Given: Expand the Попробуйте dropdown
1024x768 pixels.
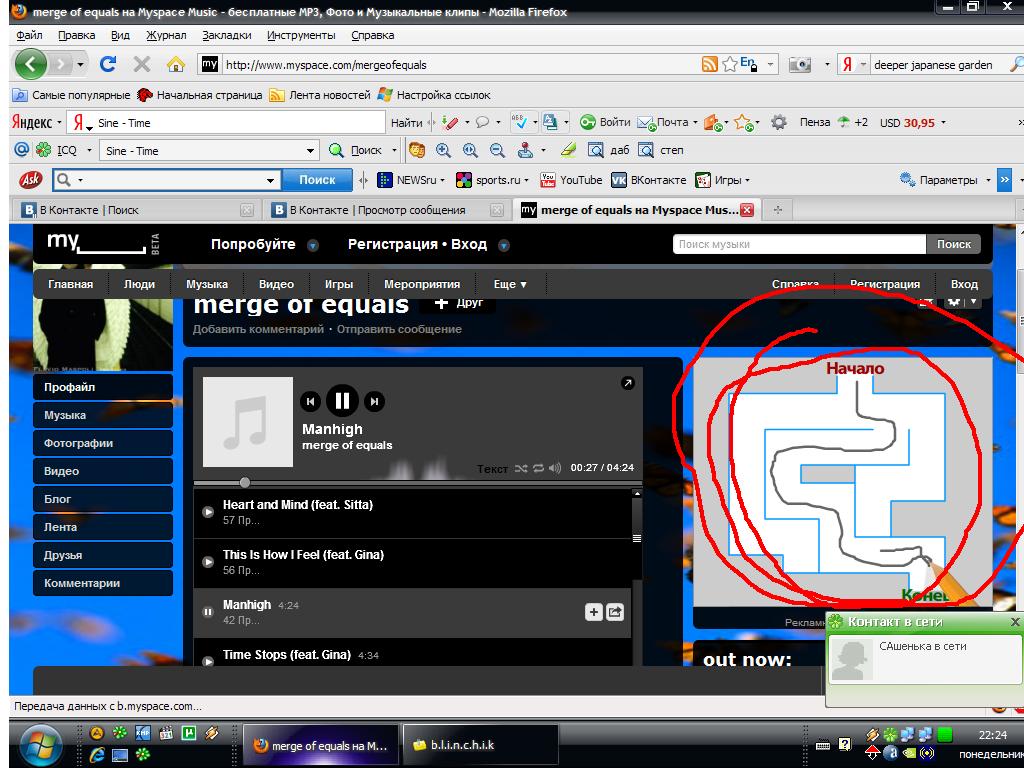Looking at the screenshot, I should click(x=313, y=246).
